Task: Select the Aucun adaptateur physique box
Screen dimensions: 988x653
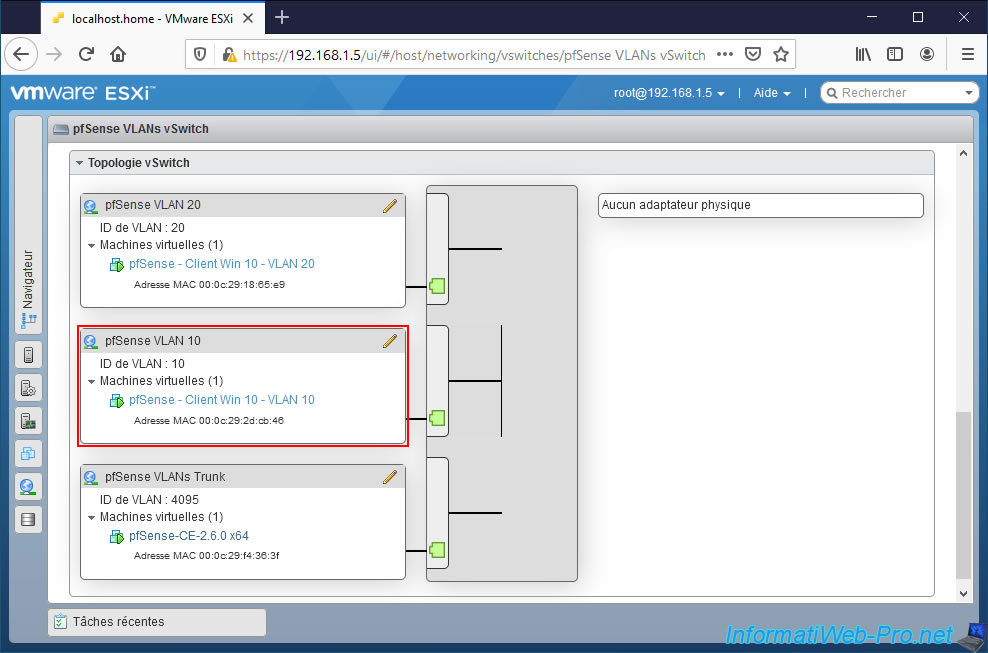Action: [761, 205]
